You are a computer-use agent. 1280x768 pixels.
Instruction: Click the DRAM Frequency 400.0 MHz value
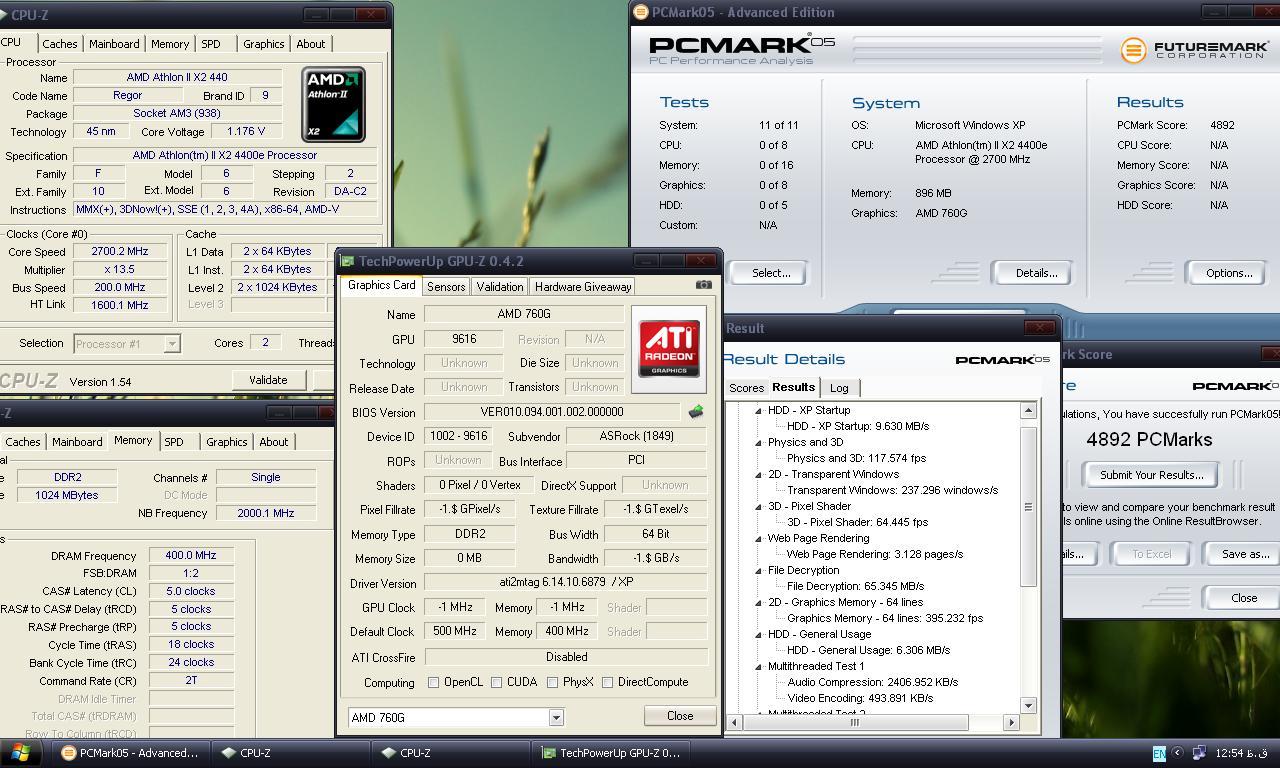tap(191, 556)
